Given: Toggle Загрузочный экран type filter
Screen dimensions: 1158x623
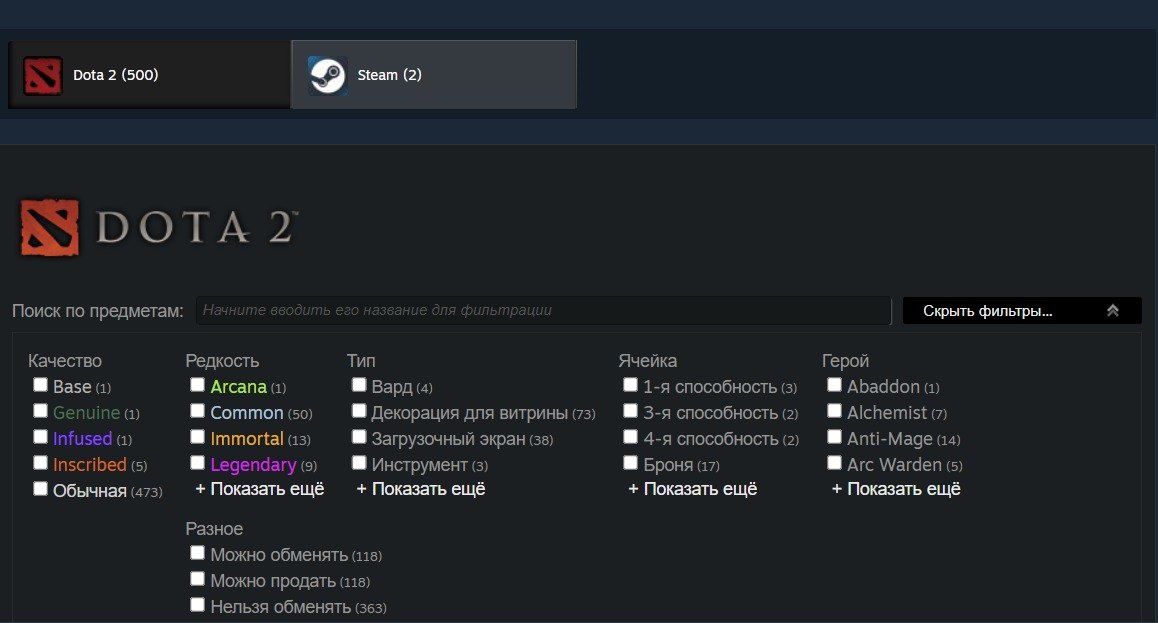Looking at the screenshot, I should 359,436.
